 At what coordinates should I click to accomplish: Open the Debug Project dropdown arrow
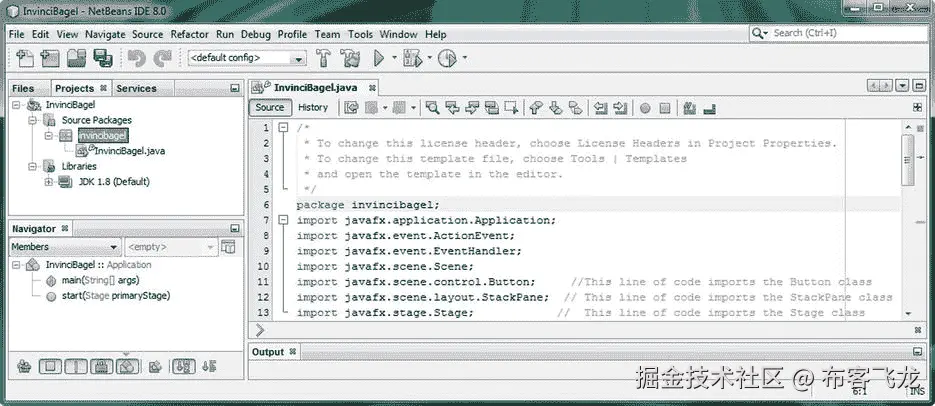point(429,58)
